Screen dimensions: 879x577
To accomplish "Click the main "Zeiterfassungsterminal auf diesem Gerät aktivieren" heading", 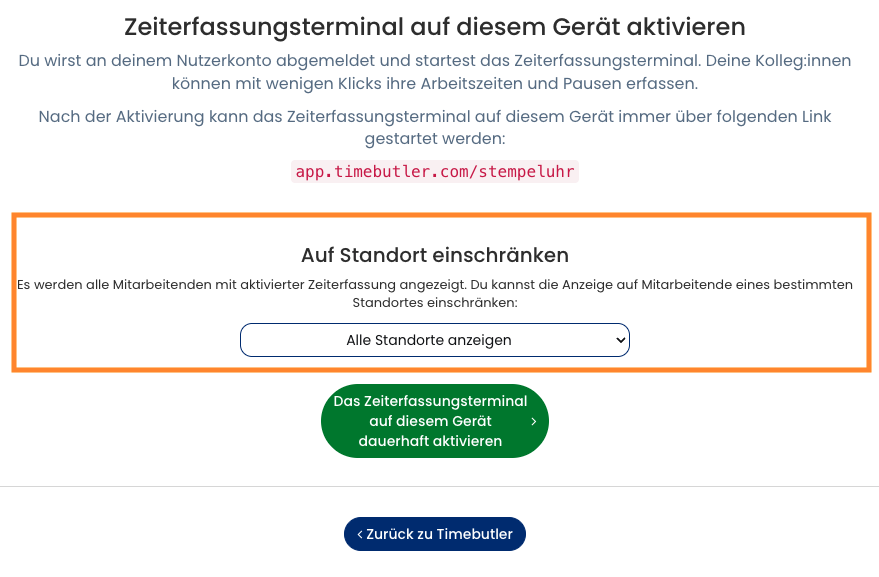I will click(x=435, y=26).
